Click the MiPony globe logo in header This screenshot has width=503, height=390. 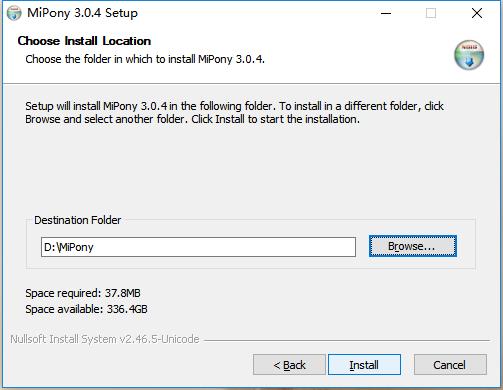469,55
